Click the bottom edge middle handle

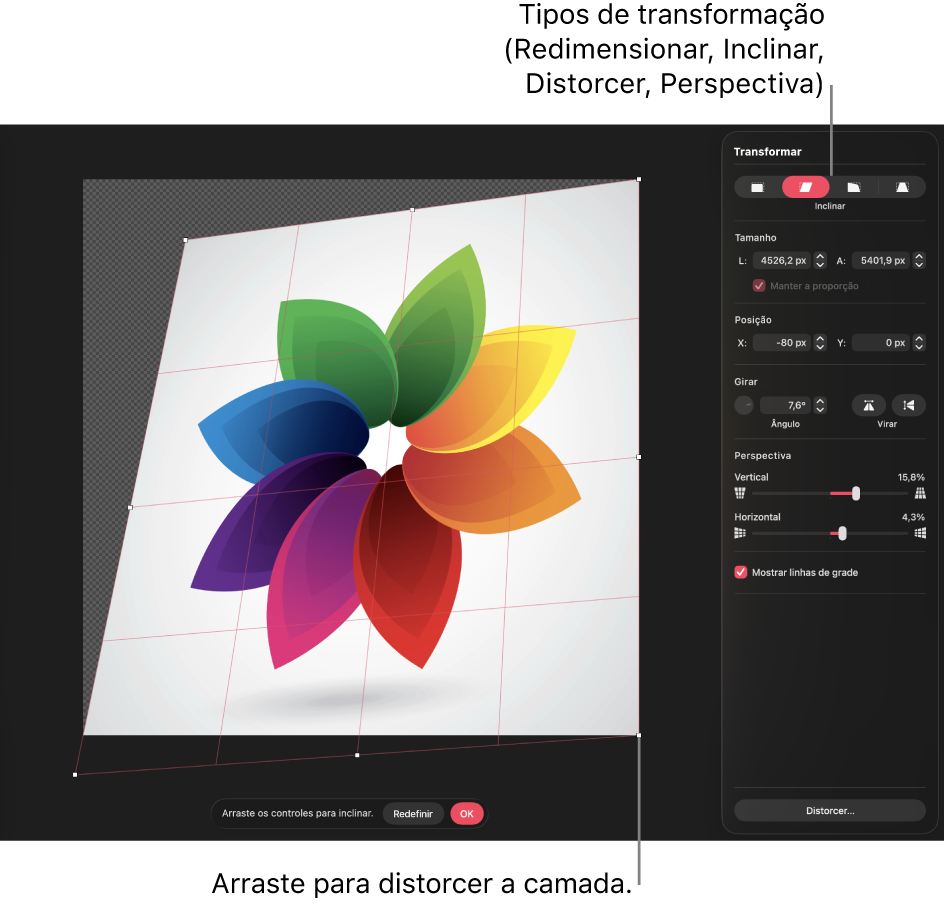click(x=357, y=755)
